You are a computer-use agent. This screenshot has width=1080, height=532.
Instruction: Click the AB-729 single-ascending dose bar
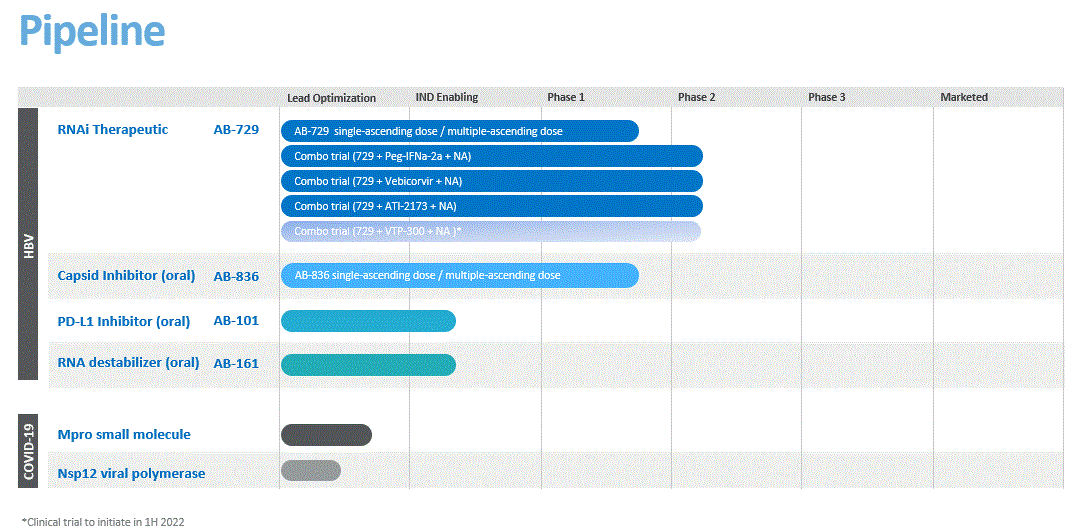click(459, 131)
